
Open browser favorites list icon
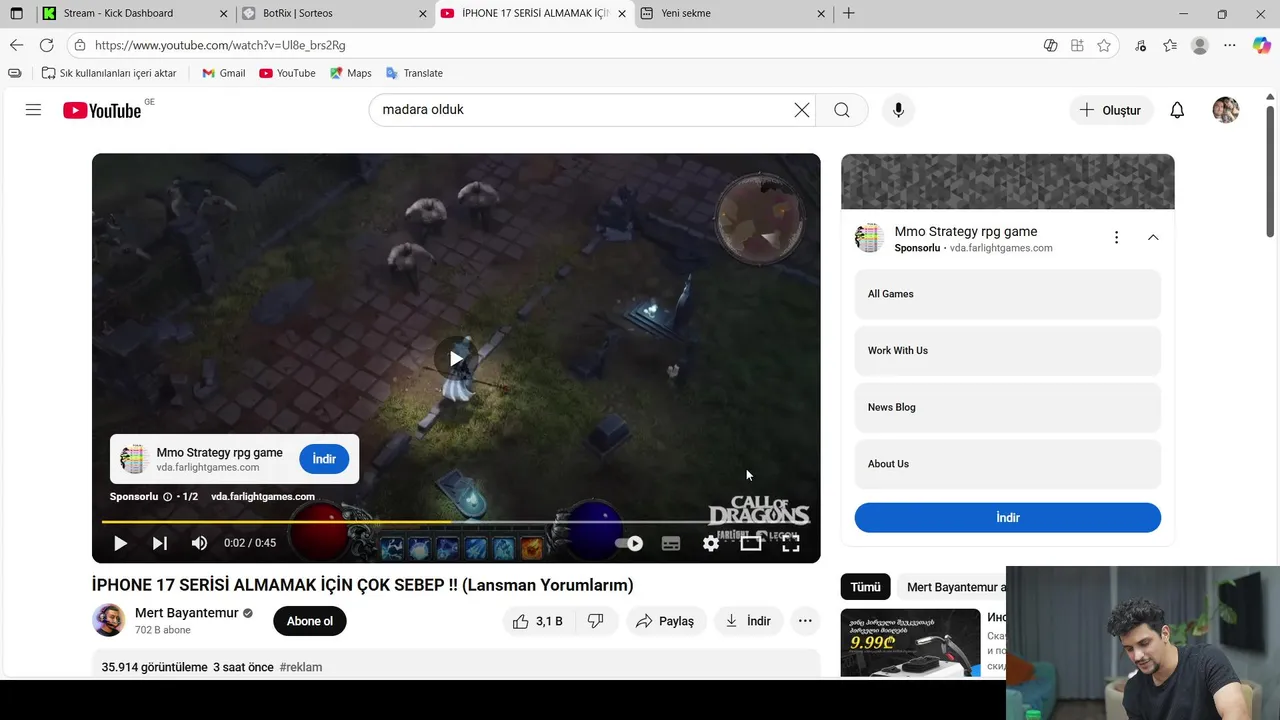(x=1170, y=45)
